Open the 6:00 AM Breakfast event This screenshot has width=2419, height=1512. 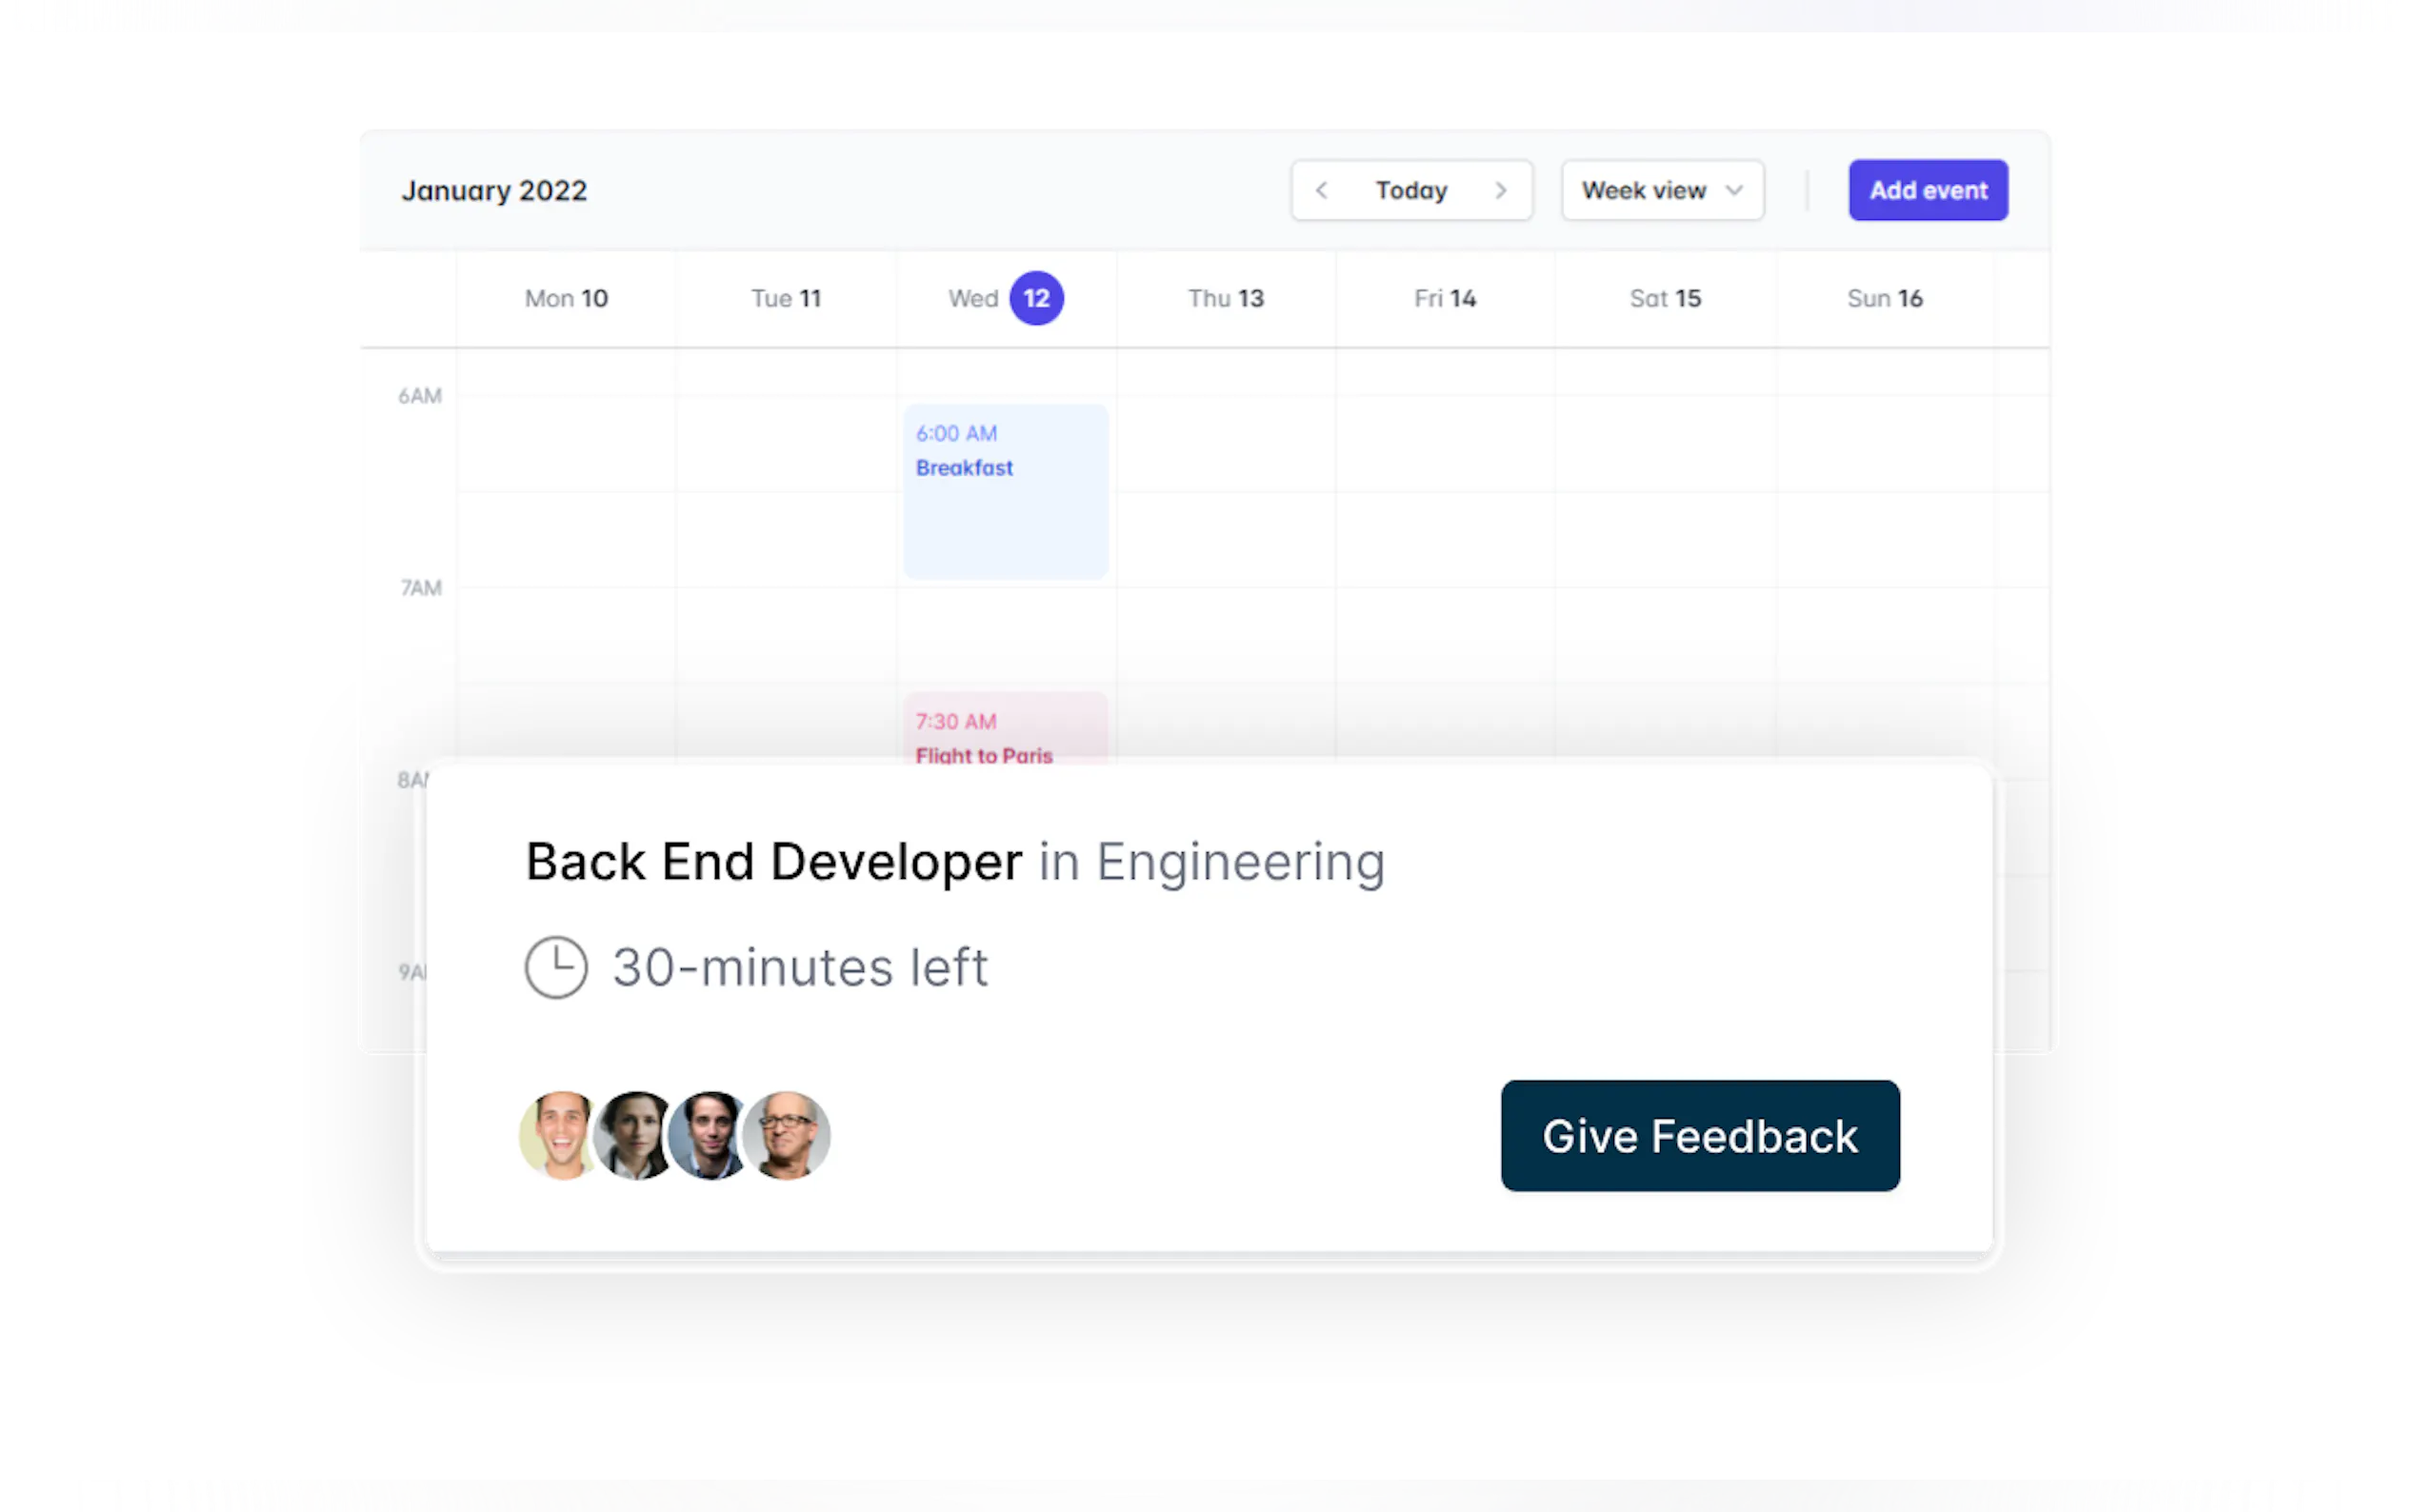coord(1005,490)
